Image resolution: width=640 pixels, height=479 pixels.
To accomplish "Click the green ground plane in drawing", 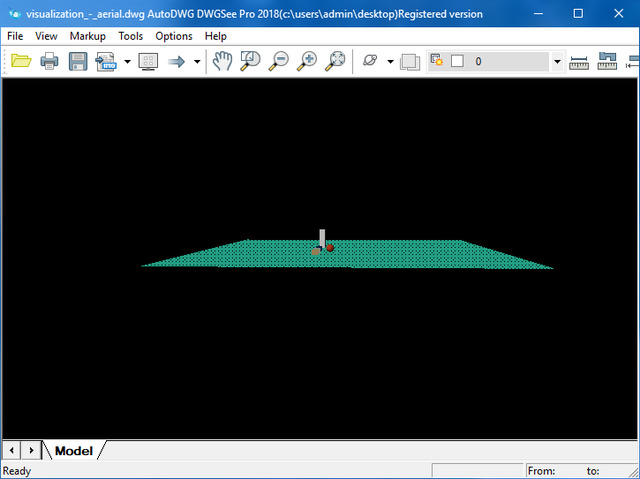I will 420,255.
